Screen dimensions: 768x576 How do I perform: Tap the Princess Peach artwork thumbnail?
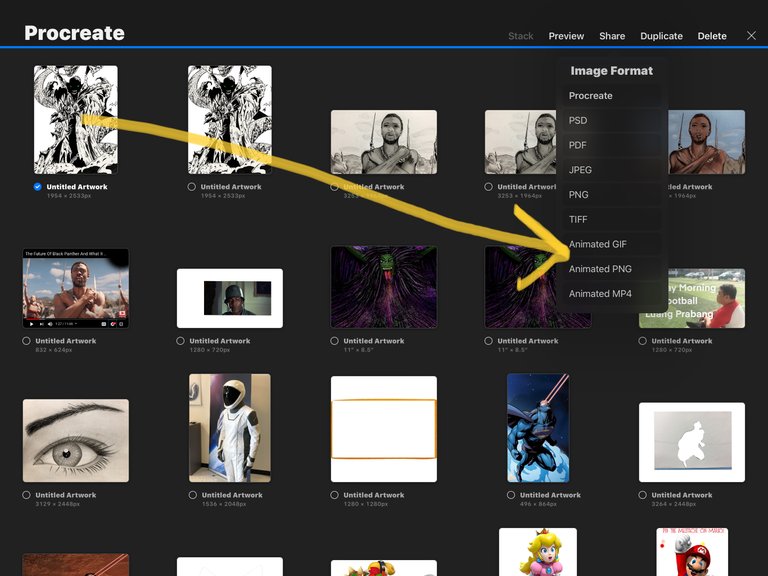tap(538, 552)
